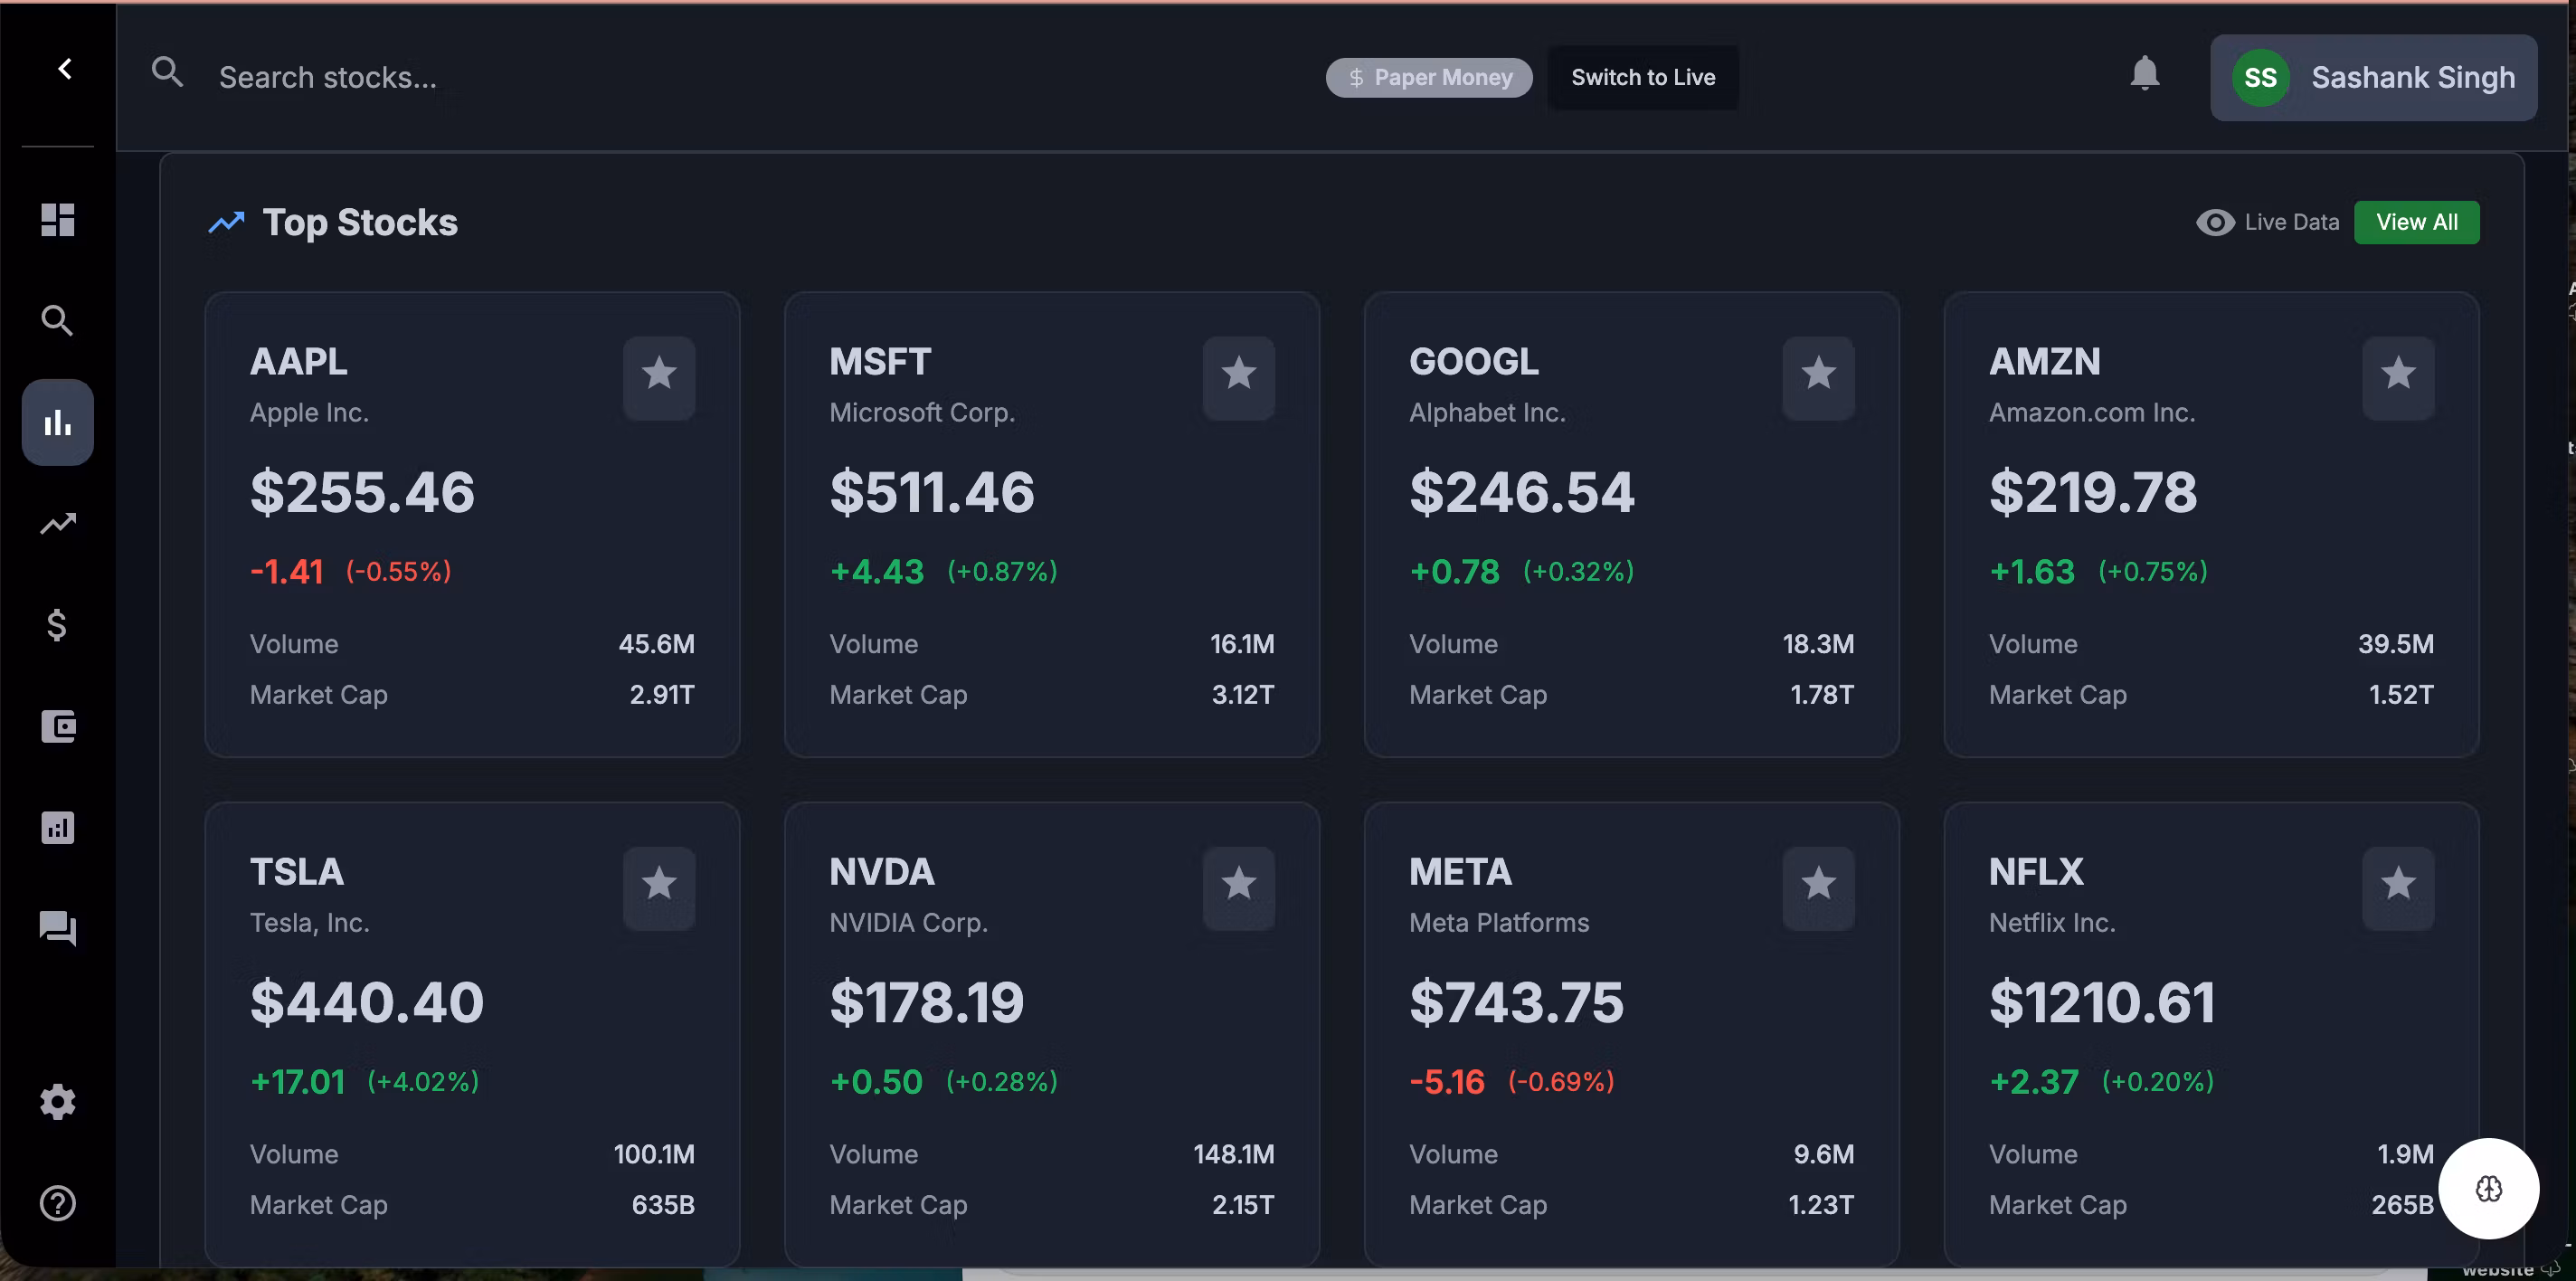Open the dollar sign icon in sidebar
This screenshot has height=1281, width=2576.
click(58, 625)
